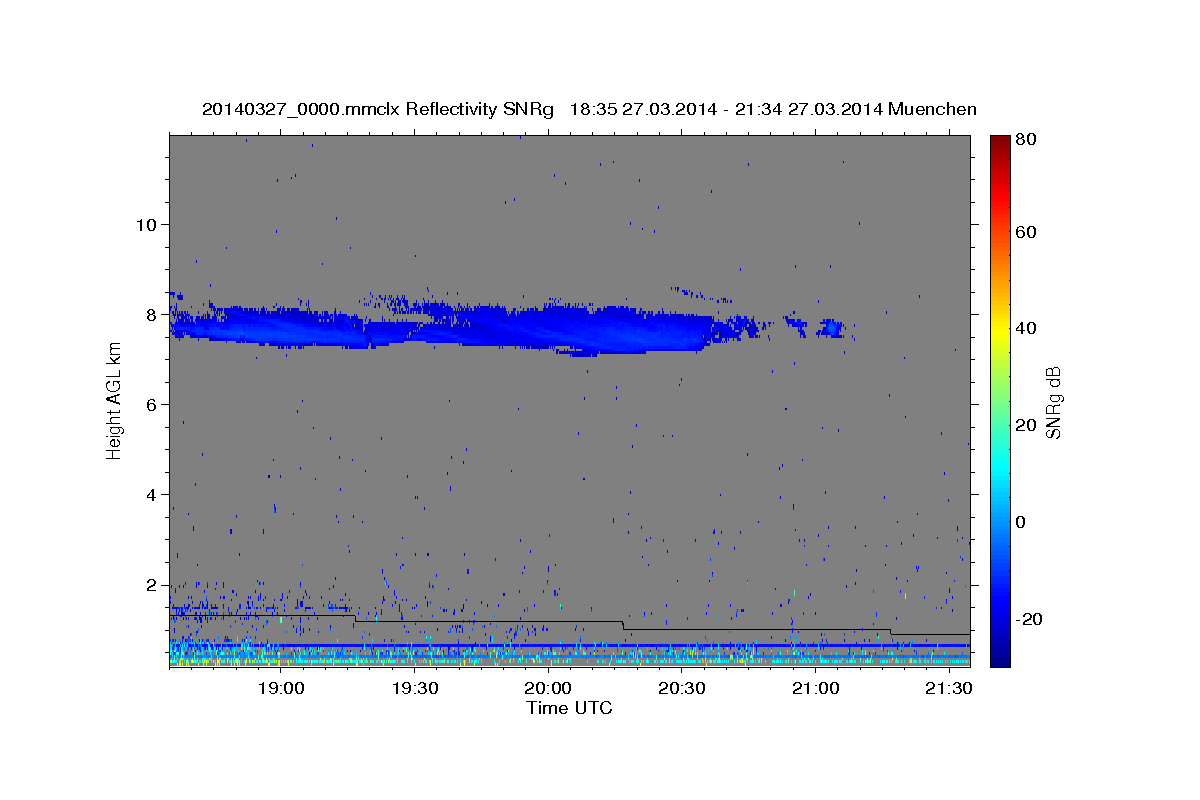The image size is (1200, 800).
Task: Click the colorbar value label 40
Action: coord(1026,328)
